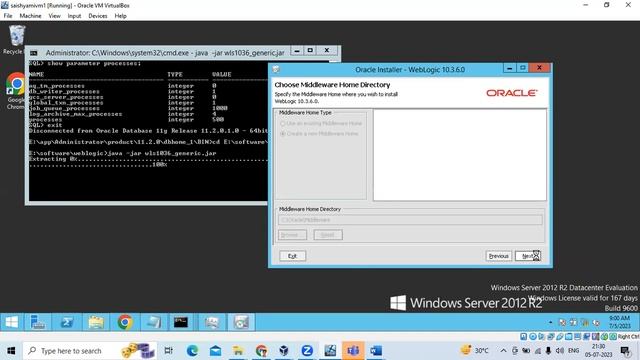
Task: Open the host clock showing 21:30
Action: [598, 351]
